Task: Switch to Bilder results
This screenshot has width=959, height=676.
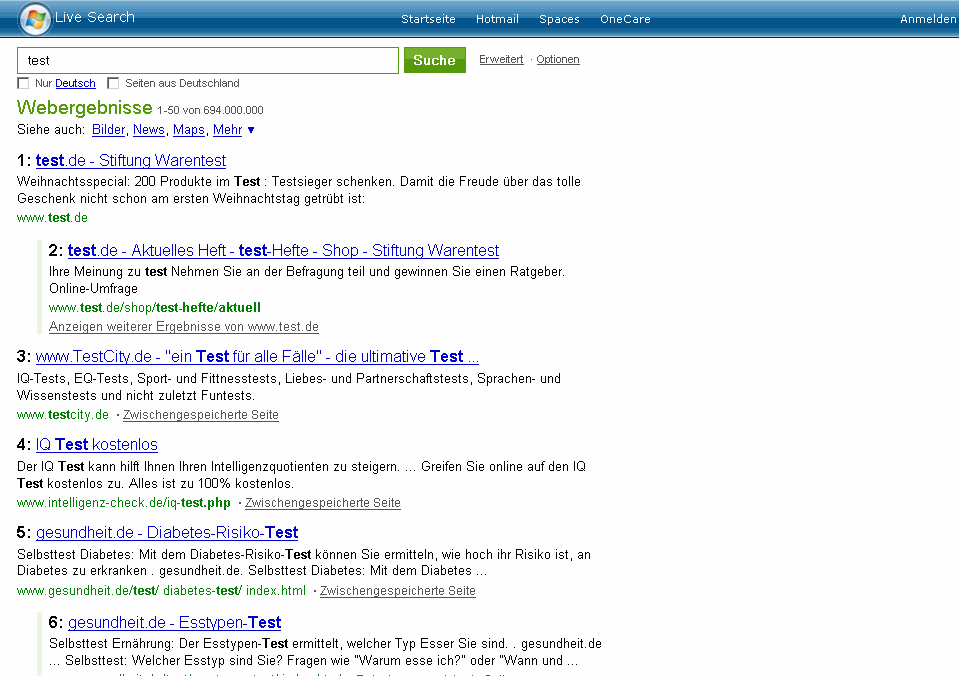Action: coord(108,130)
